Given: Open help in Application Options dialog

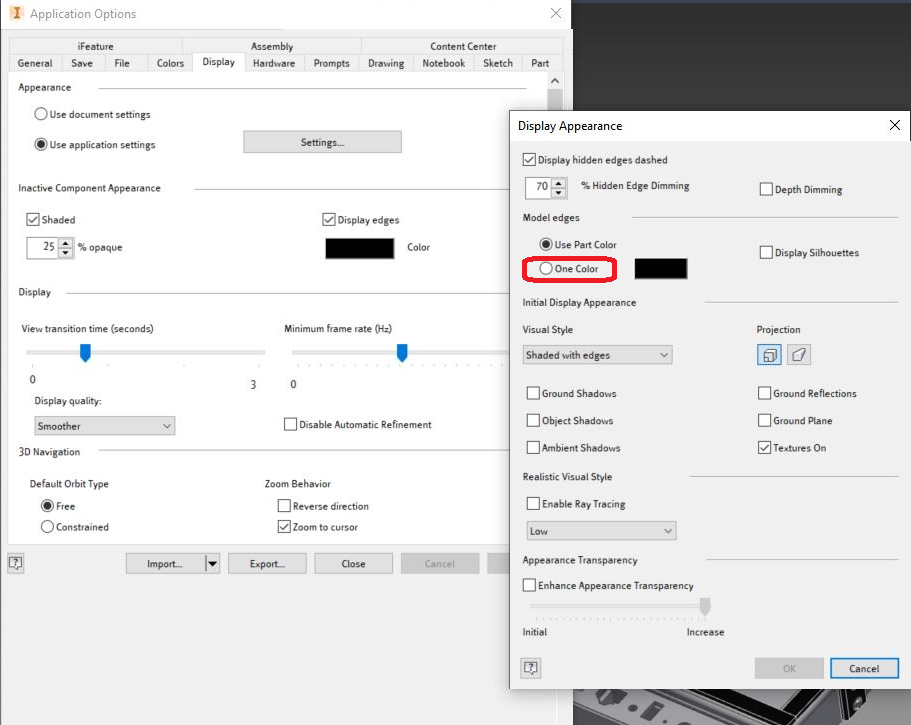Looking at the screenshot, I should (x=16, y=563).
